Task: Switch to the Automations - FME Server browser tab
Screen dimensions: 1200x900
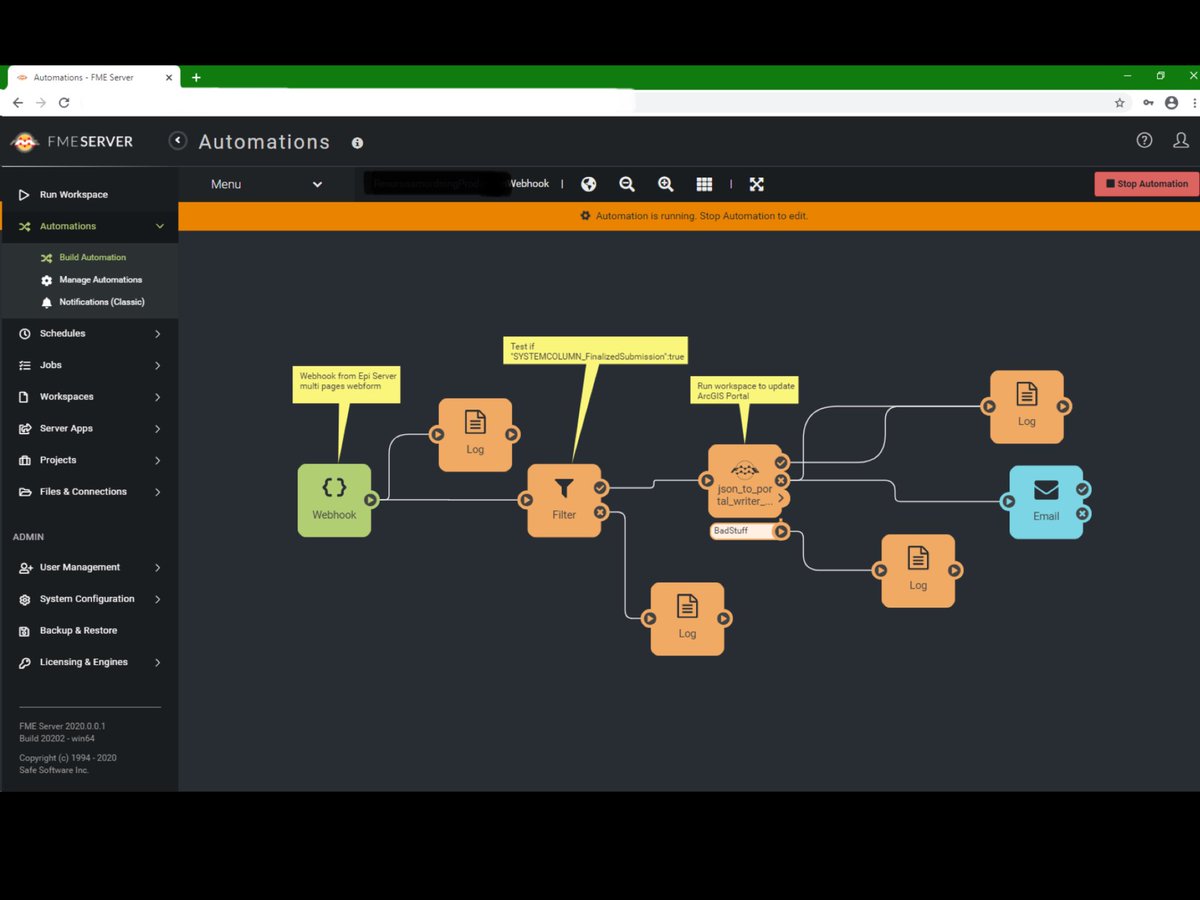Action: coord(85,76)
